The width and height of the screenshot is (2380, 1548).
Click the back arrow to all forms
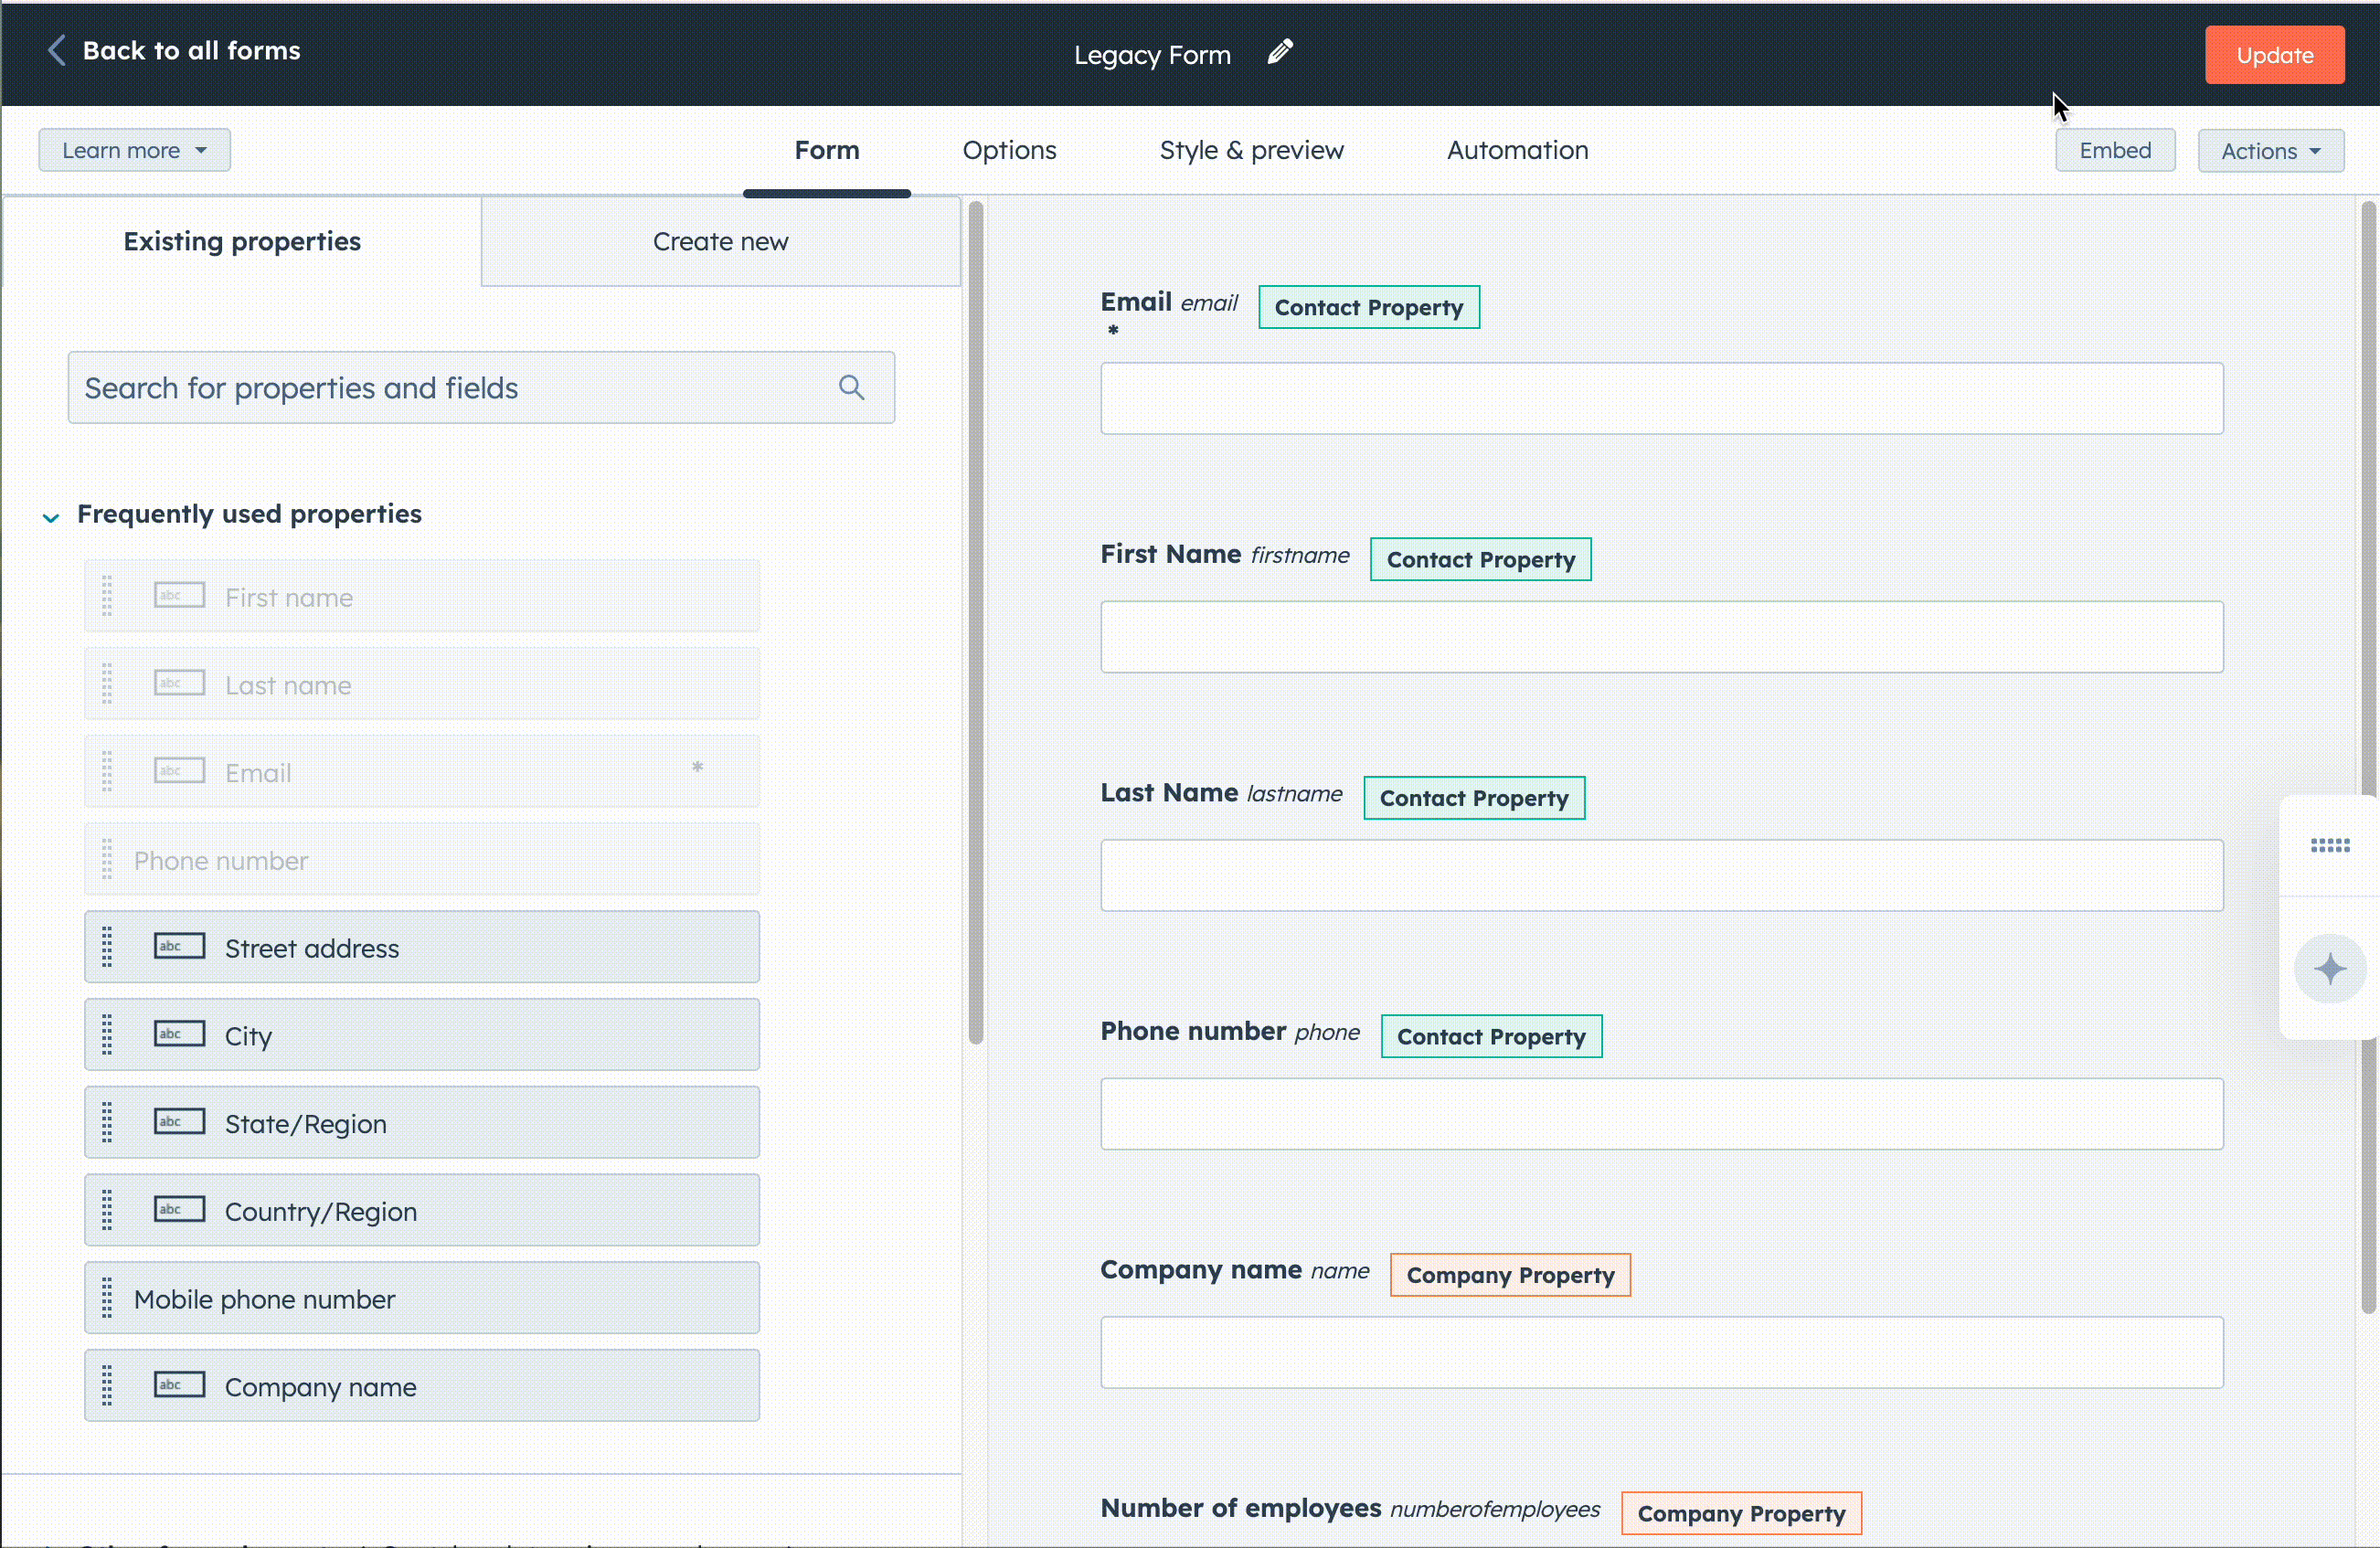57,50
